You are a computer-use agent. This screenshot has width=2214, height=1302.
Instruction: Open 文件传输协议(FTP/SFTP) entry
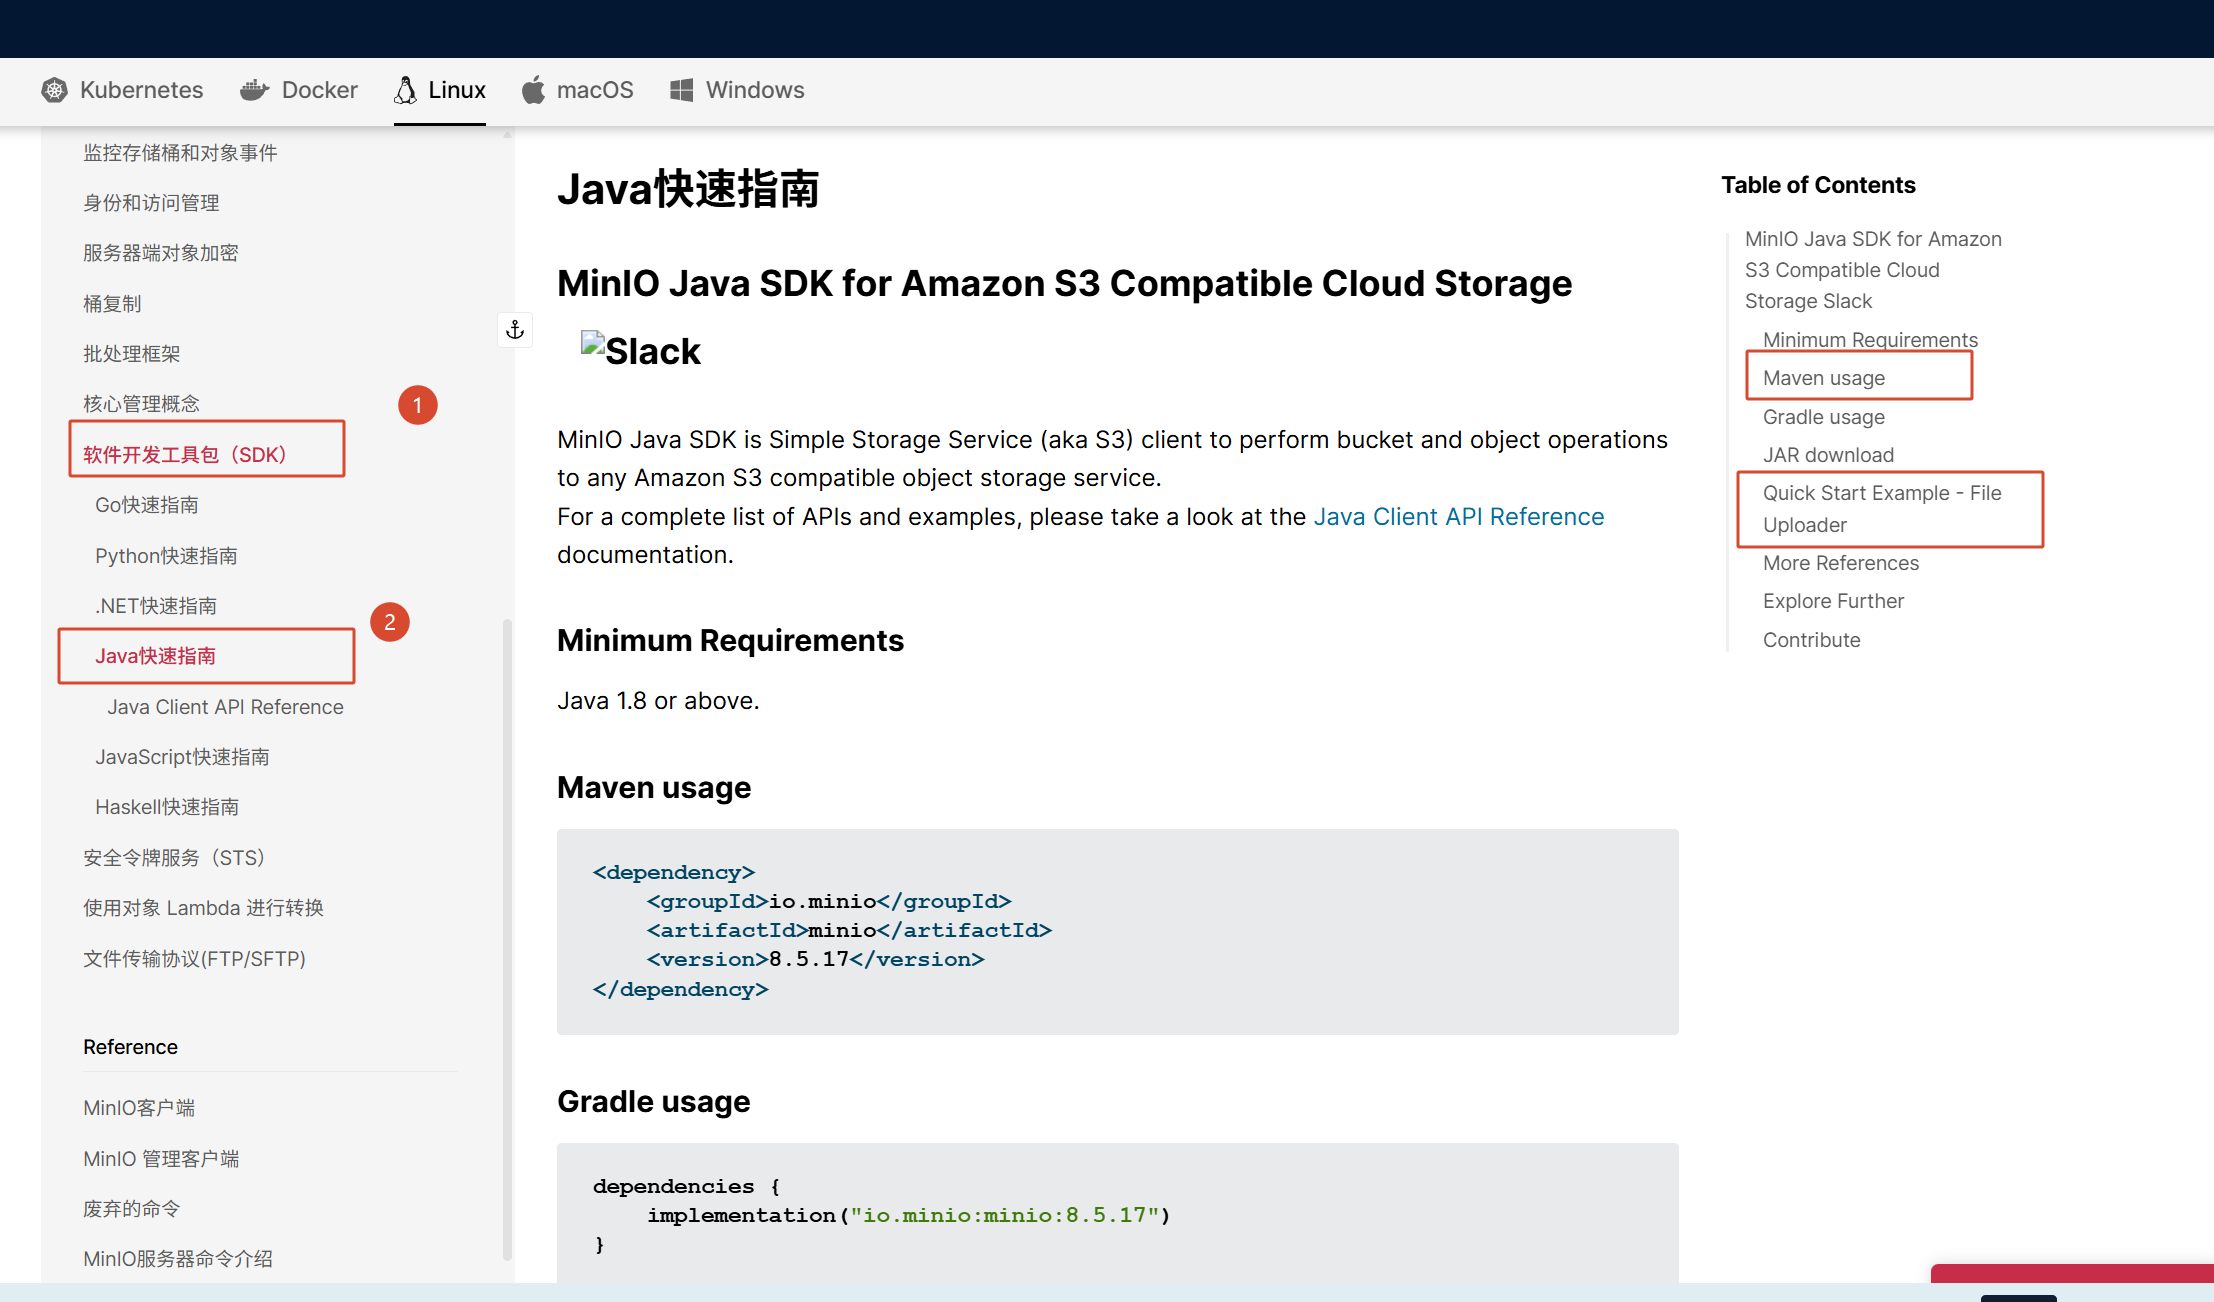pos(194,959)
